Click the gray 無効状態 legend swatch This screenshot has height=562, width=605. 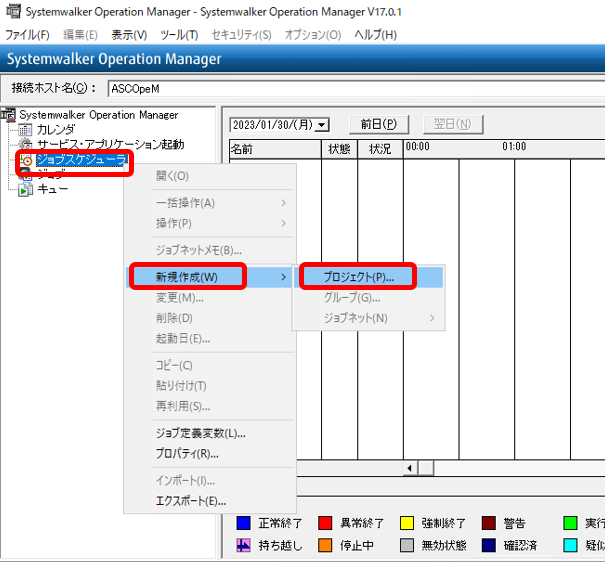click(407, 545)
